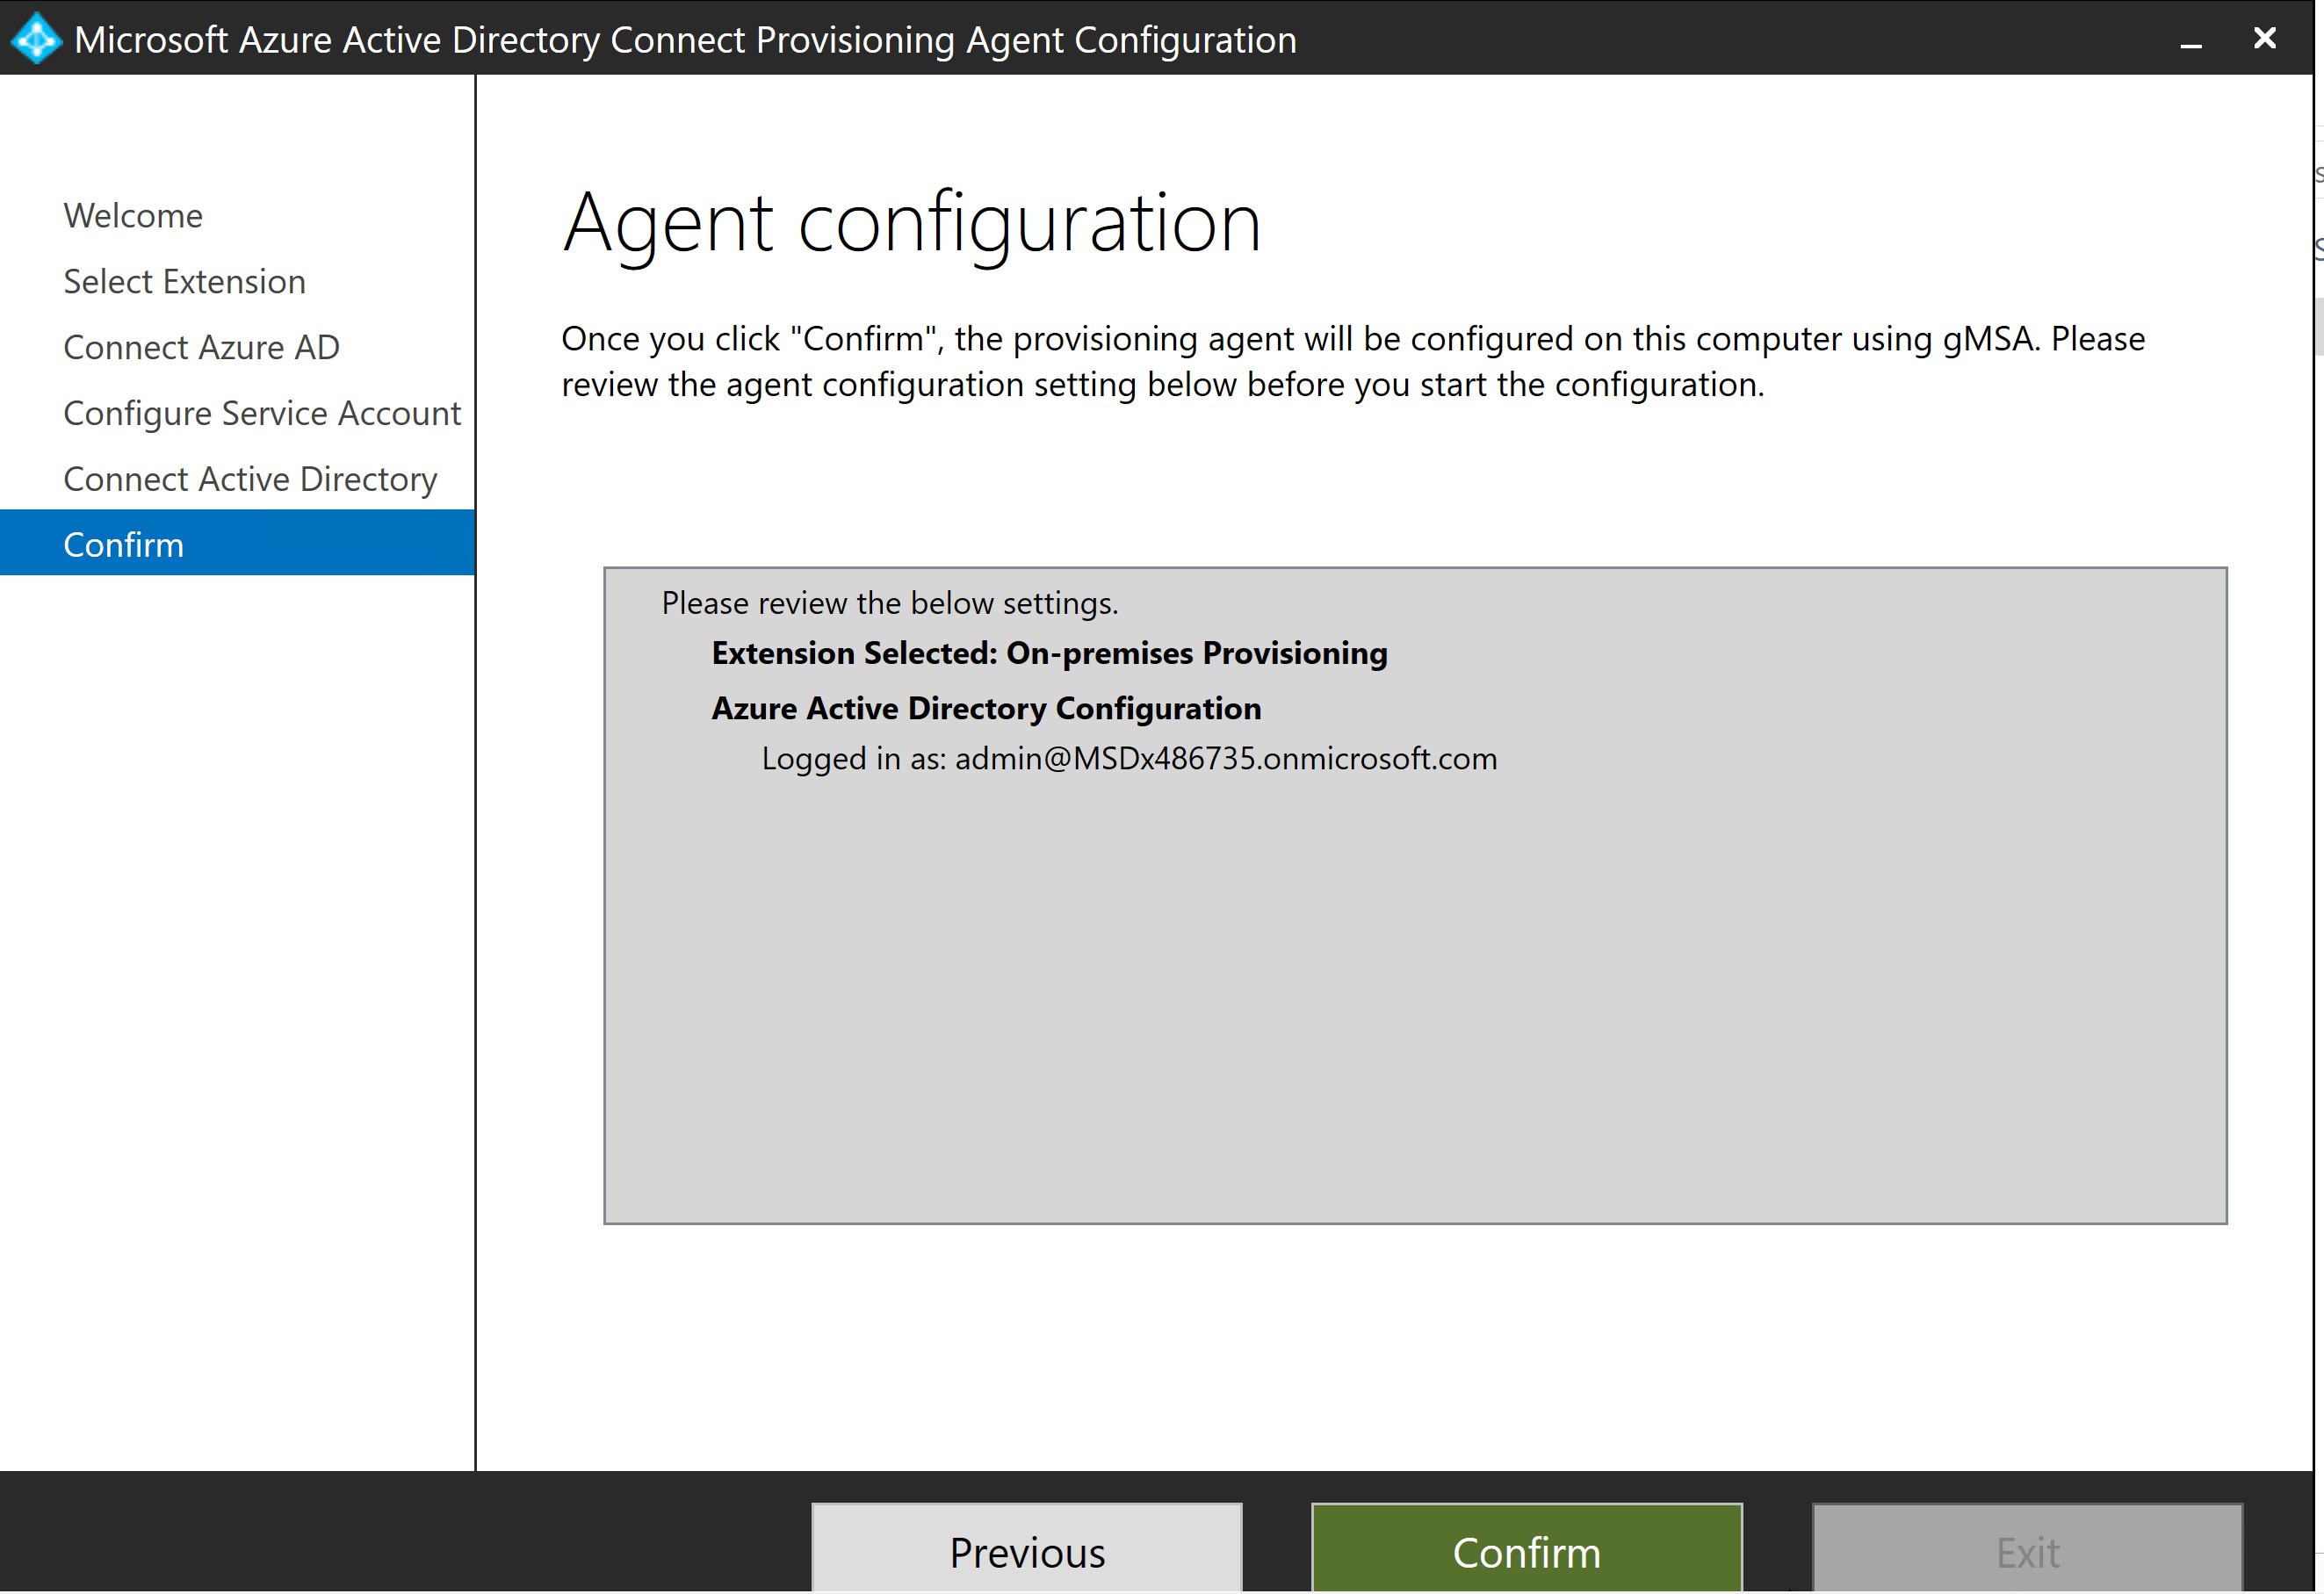Open Configure Service Account step
The height and width of the screenshot is (1594, 2324).
[x=263, y=411]
